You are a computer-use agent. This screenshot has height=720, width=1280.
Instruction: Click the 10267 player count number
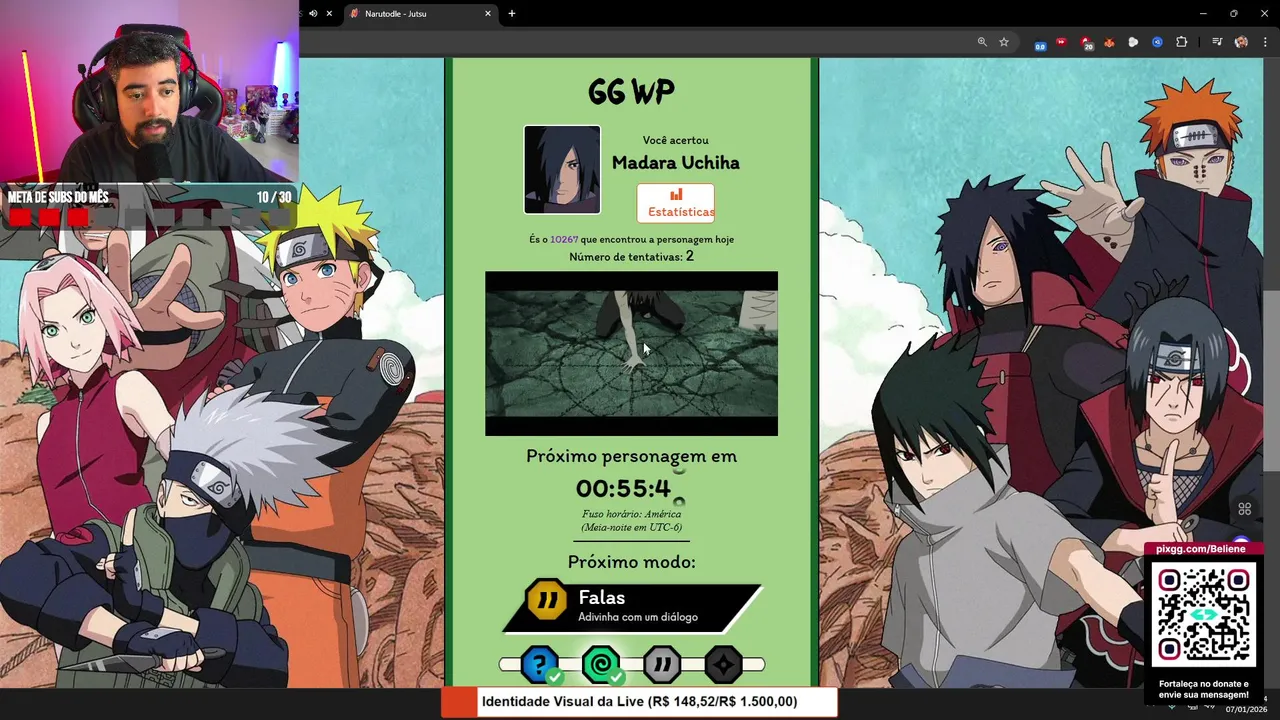coord(564,240)
